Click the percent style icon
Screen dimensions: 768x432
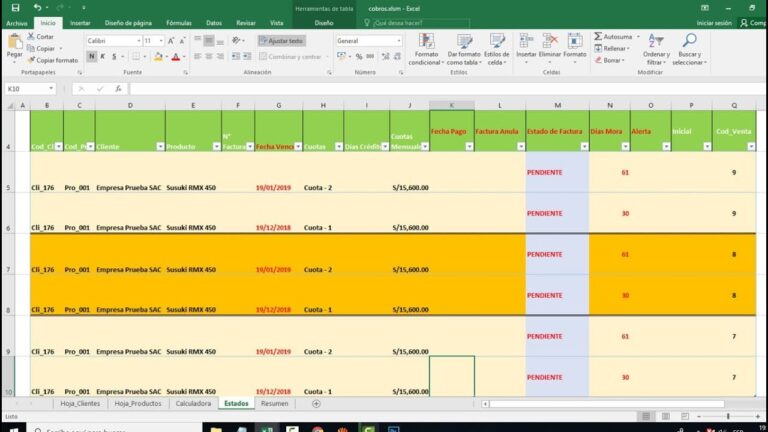point(359,57)
